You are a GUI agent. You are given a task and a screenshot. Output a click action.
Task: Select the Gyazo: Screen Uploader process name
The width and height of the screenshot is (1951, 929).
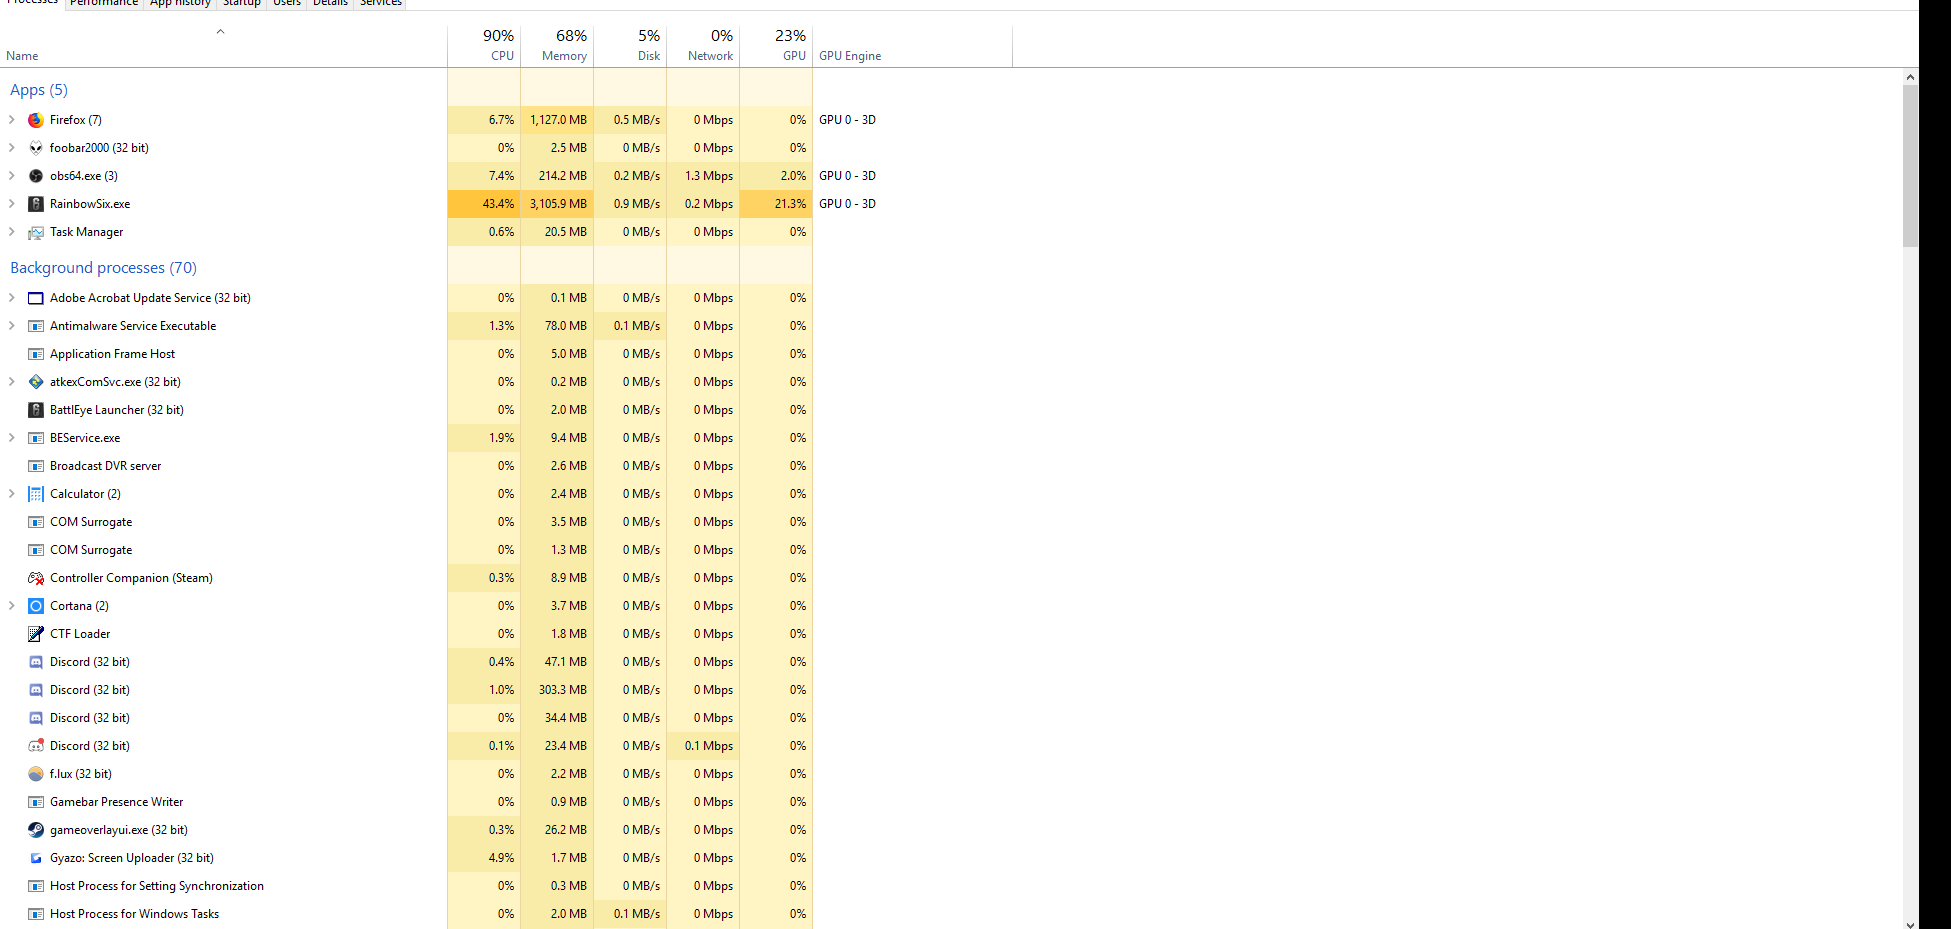pos(132,858)
